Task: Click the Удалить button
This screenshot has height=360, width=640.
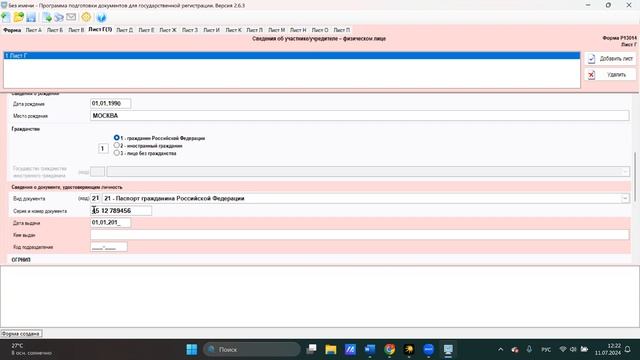Action: 610,75
